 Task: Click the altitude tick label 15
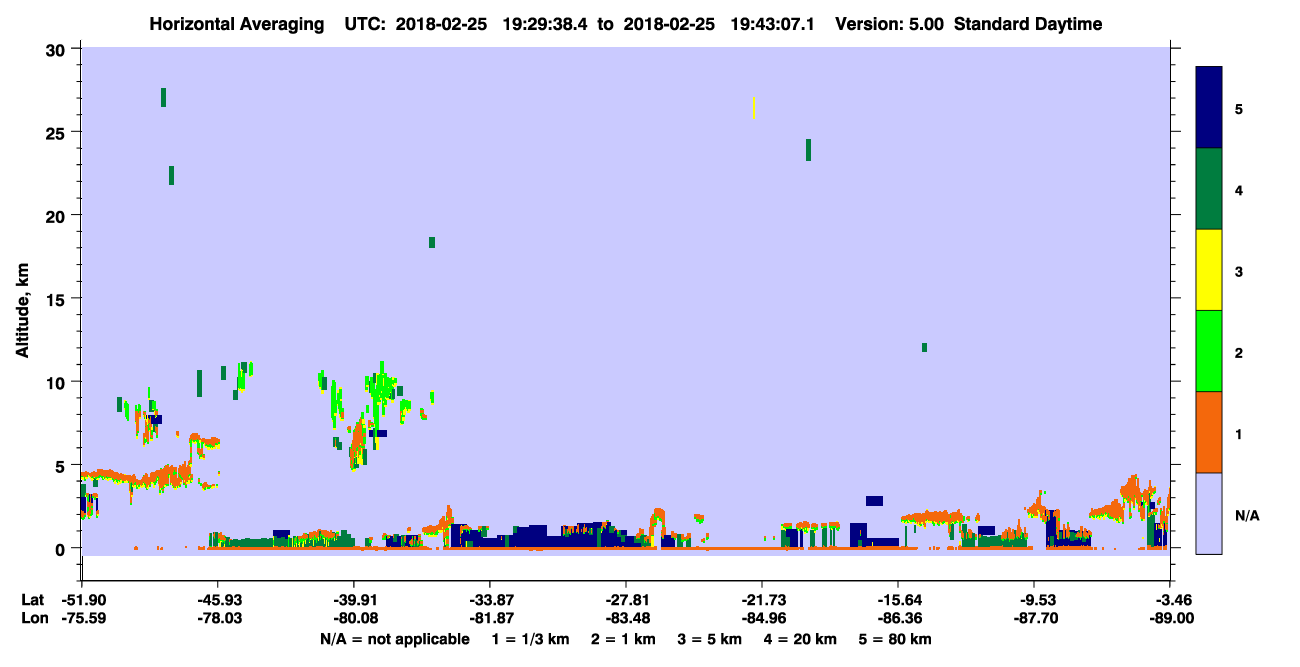[58, 299]
